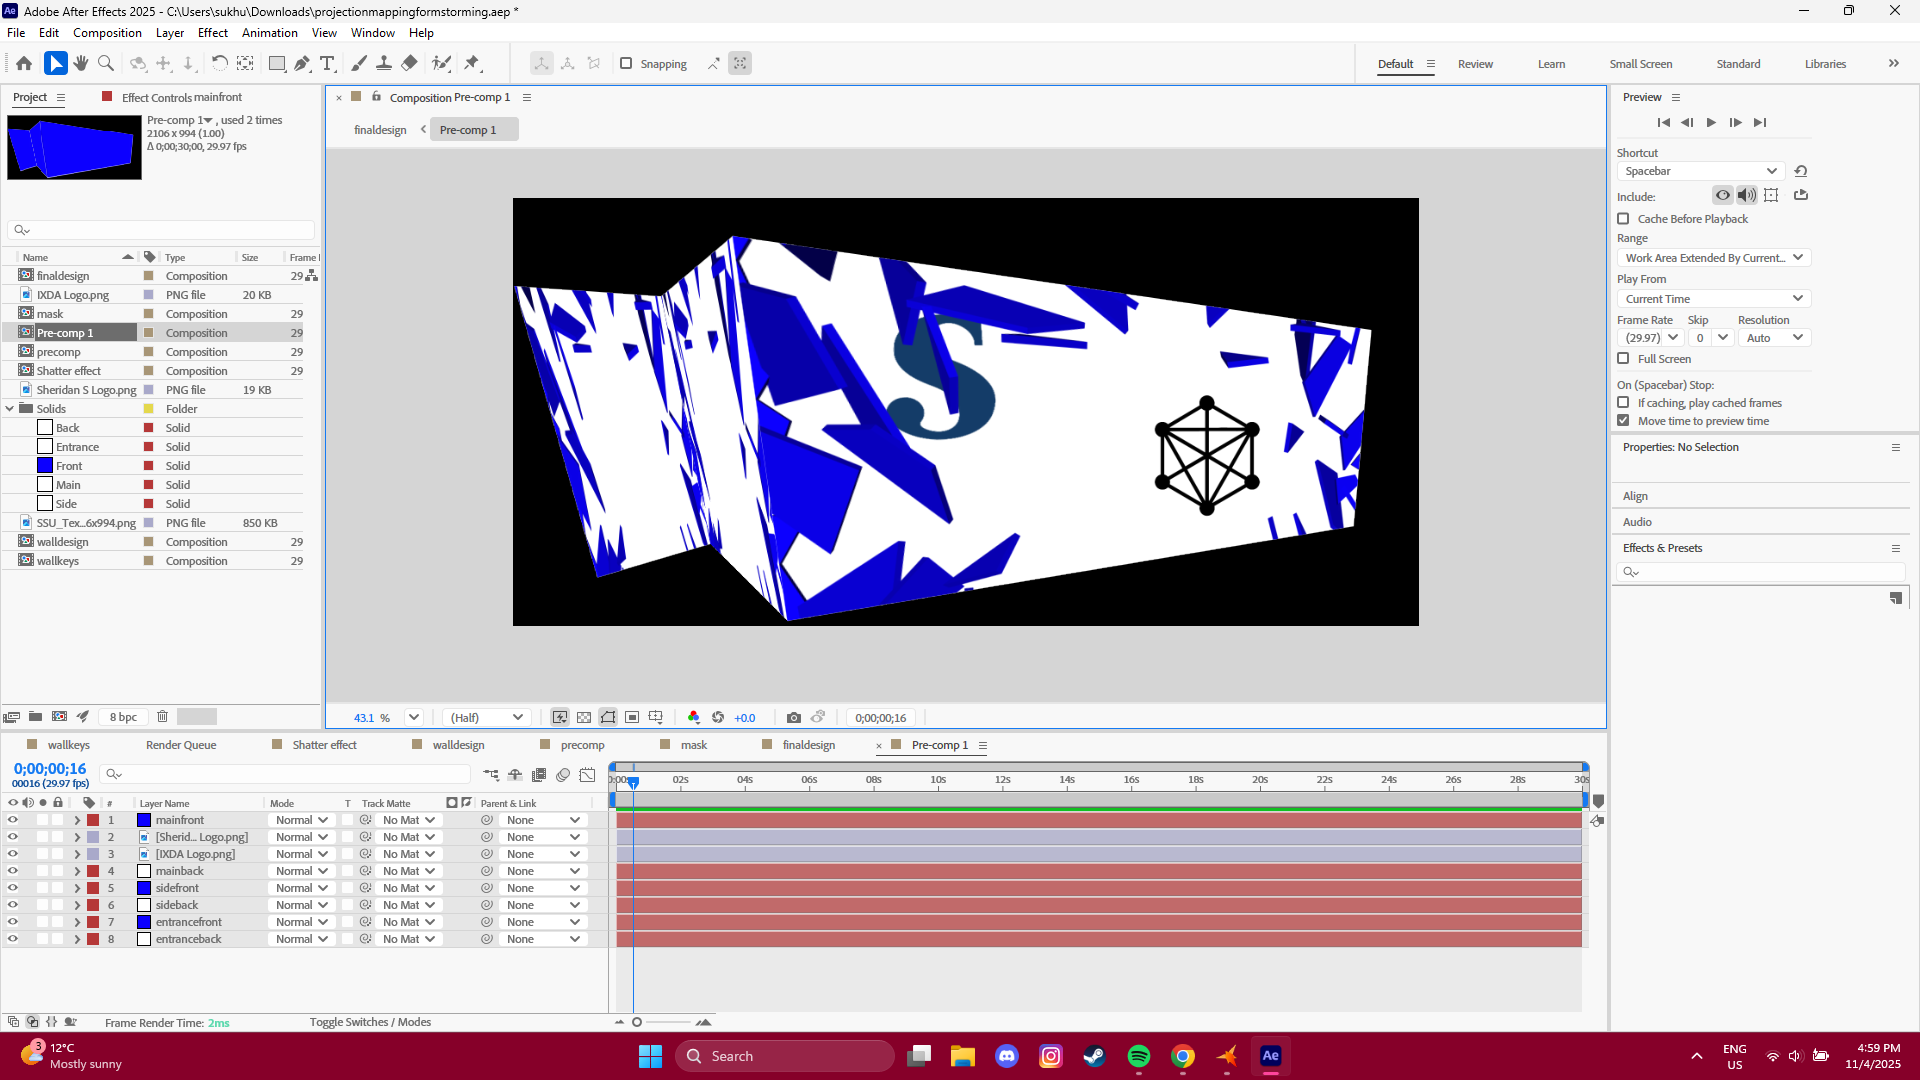
Task: Open the Render Queue panel
Action: 181,744
